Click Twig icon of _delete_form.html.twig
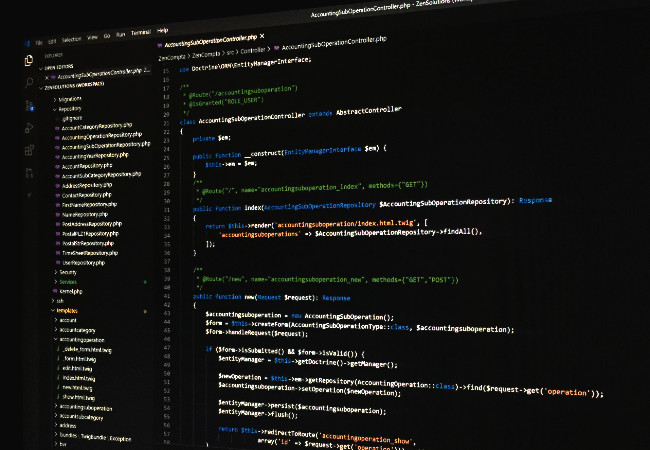 pyautogui.click(x=58, y=348)
